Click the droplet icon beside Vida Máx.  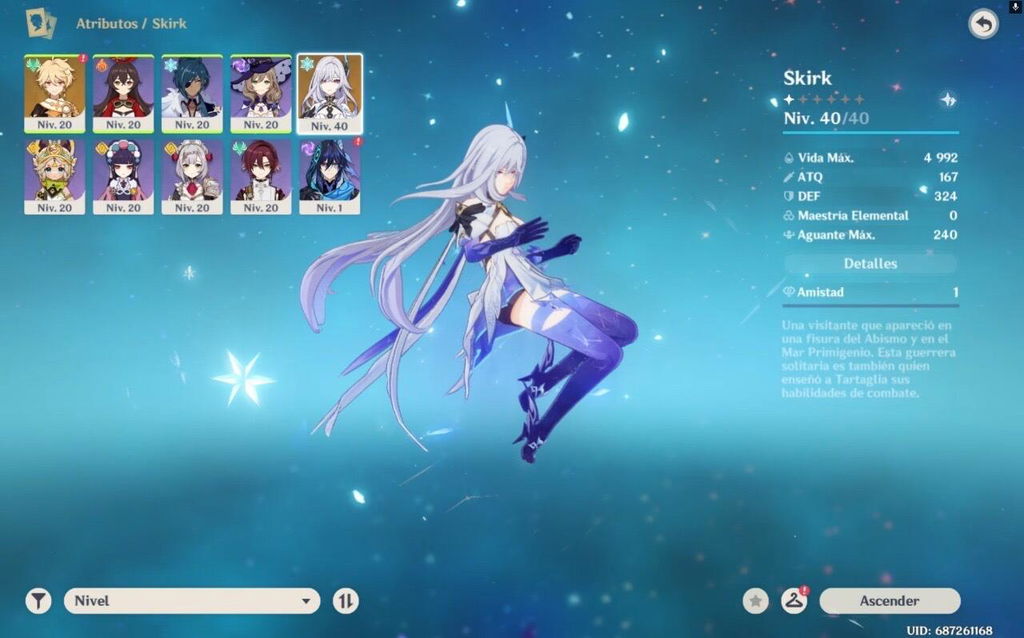coord(789,157)
